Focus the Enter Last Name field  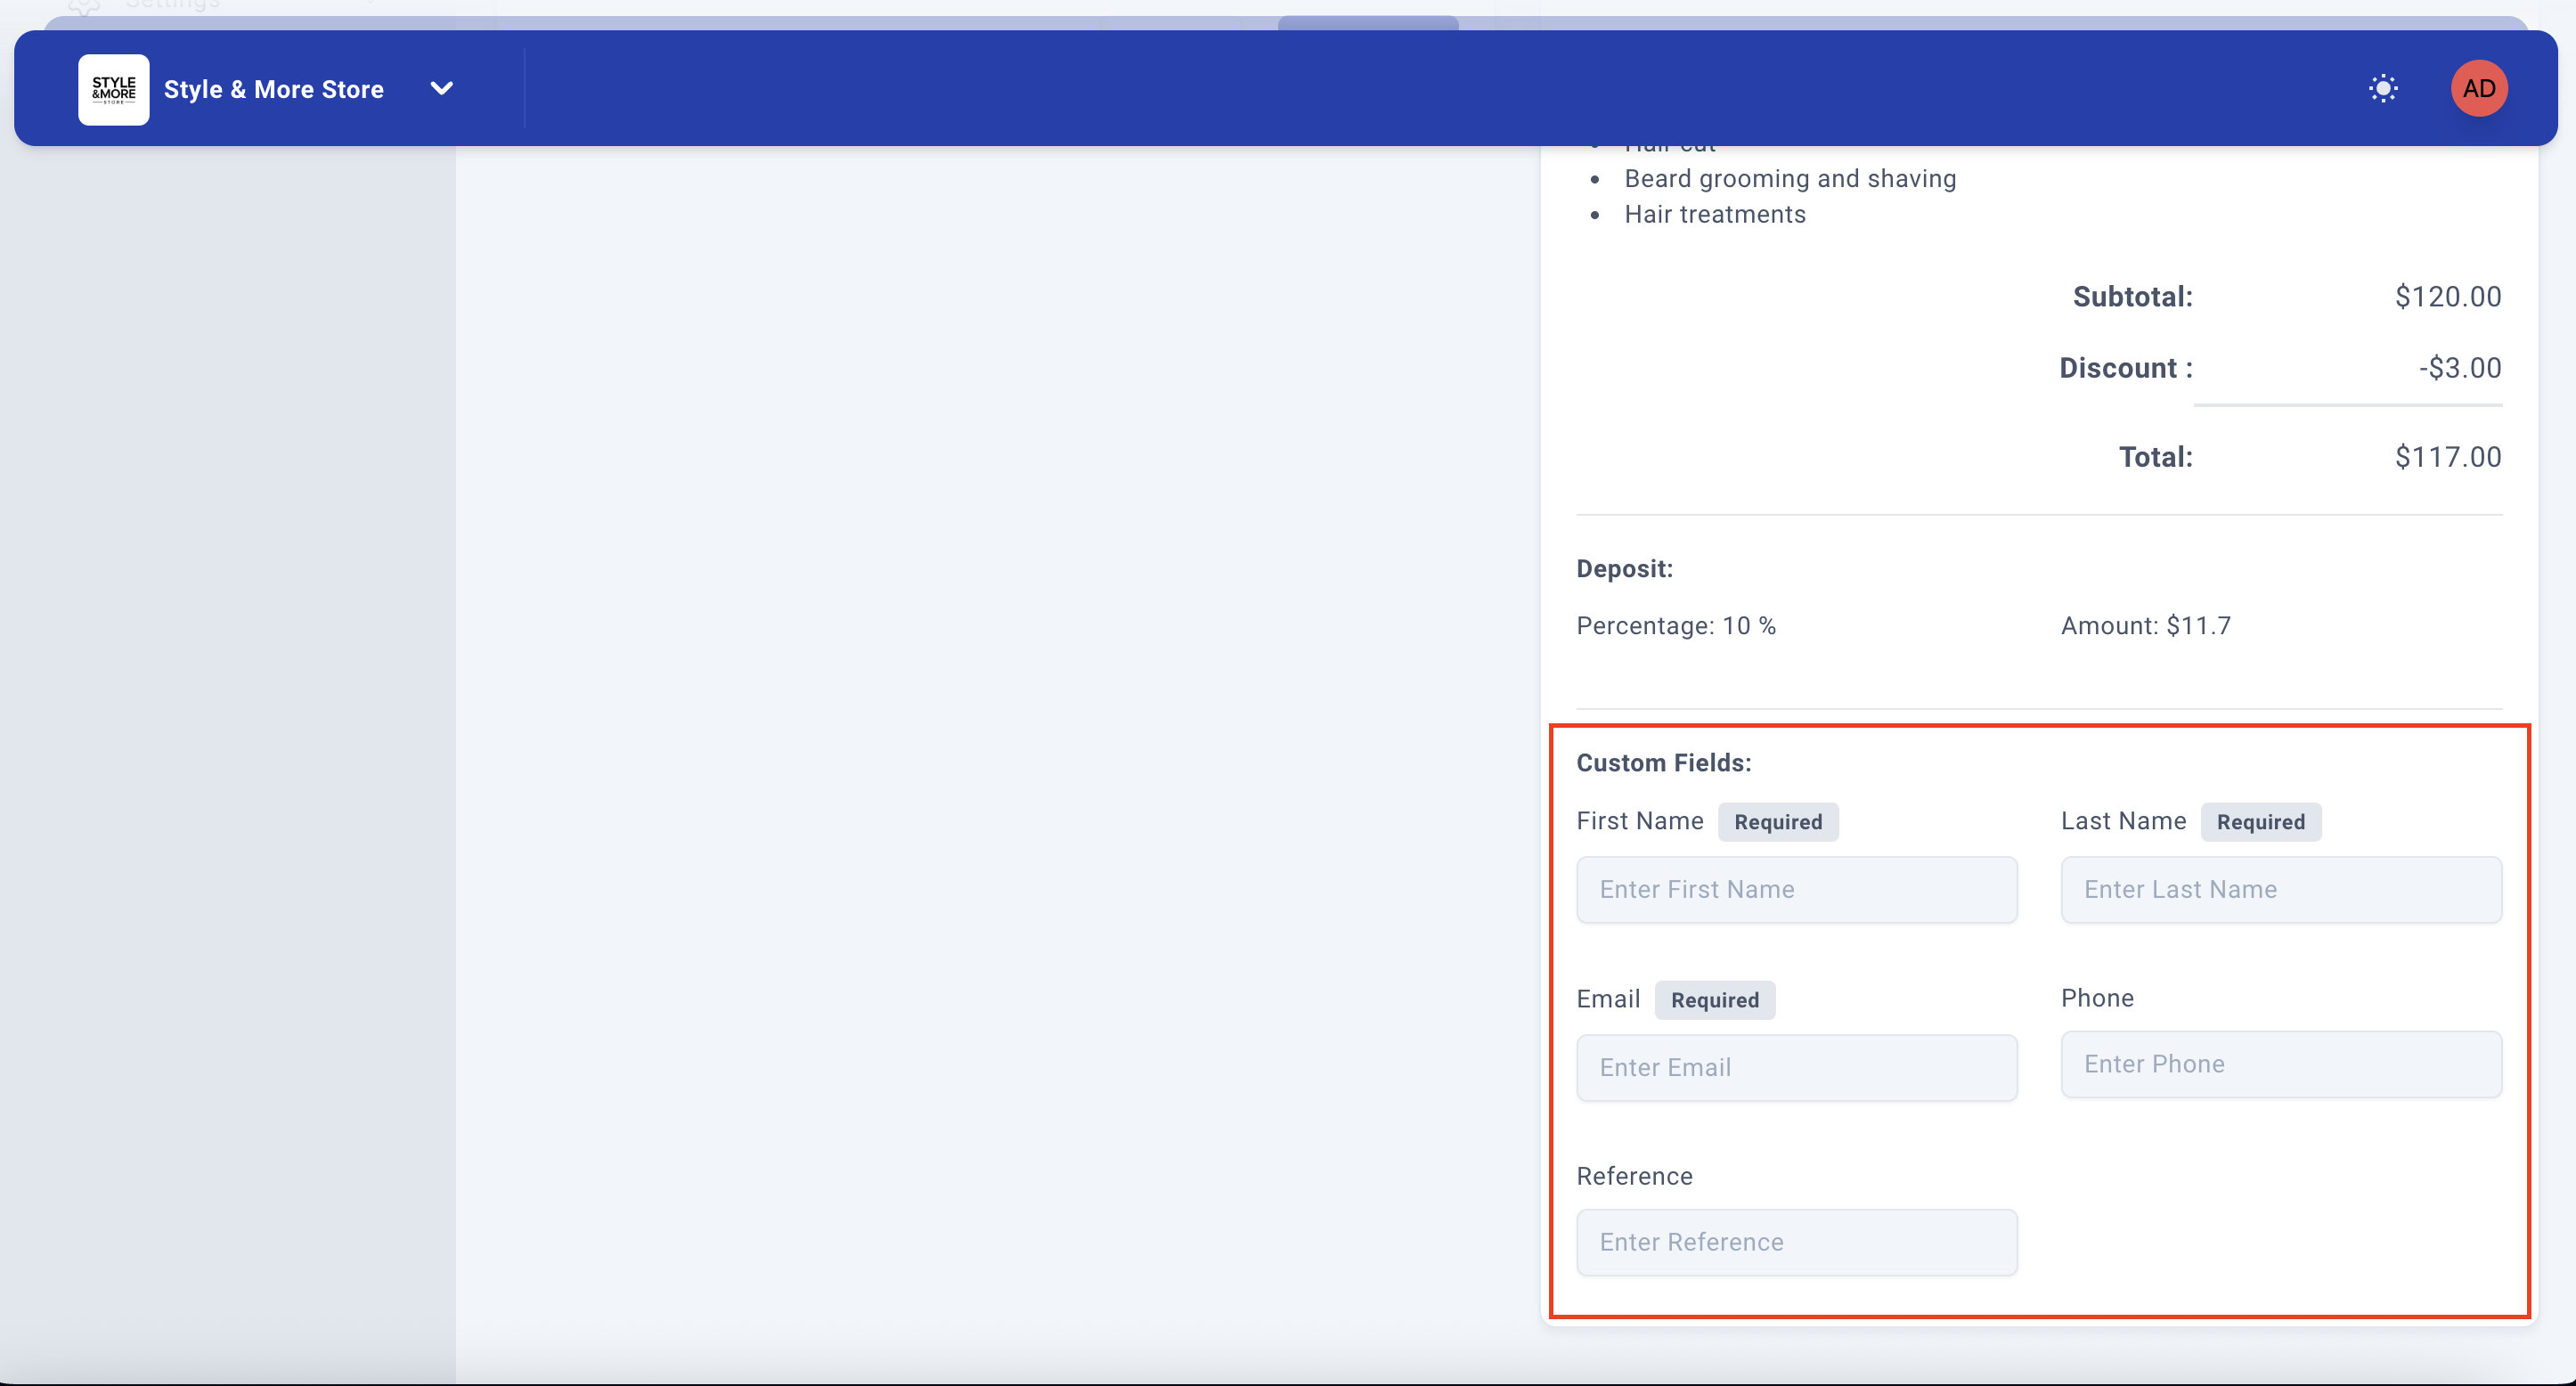click(x=2280, y=889)
